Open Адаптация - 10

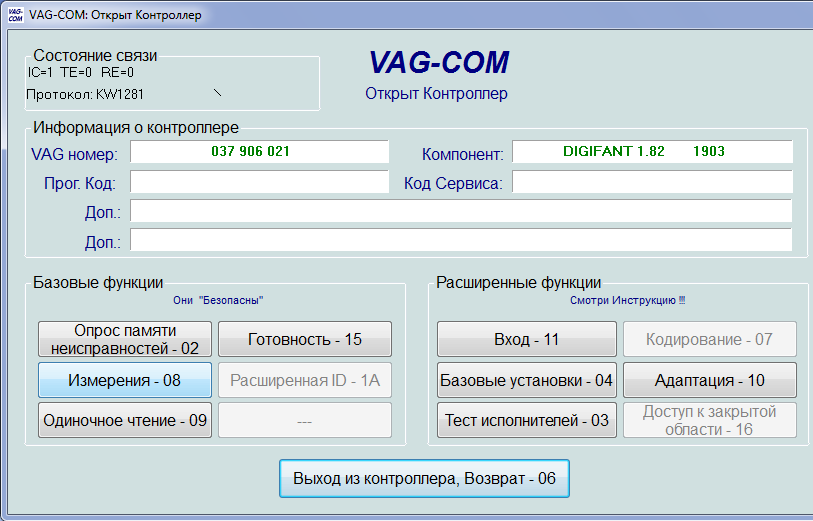pyautogui.click(x=710, y=380)
